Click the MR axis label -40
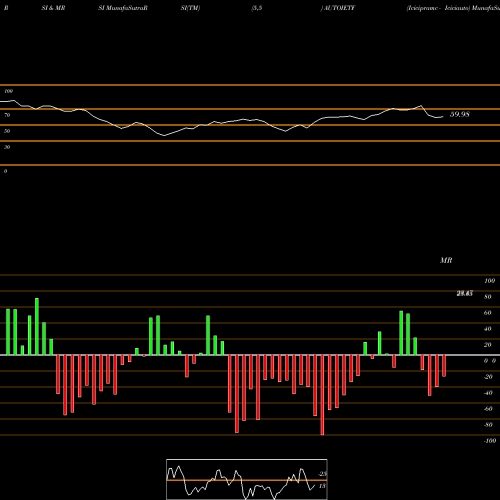This screenshot has height=500, width=500. [x=488, y=393]
